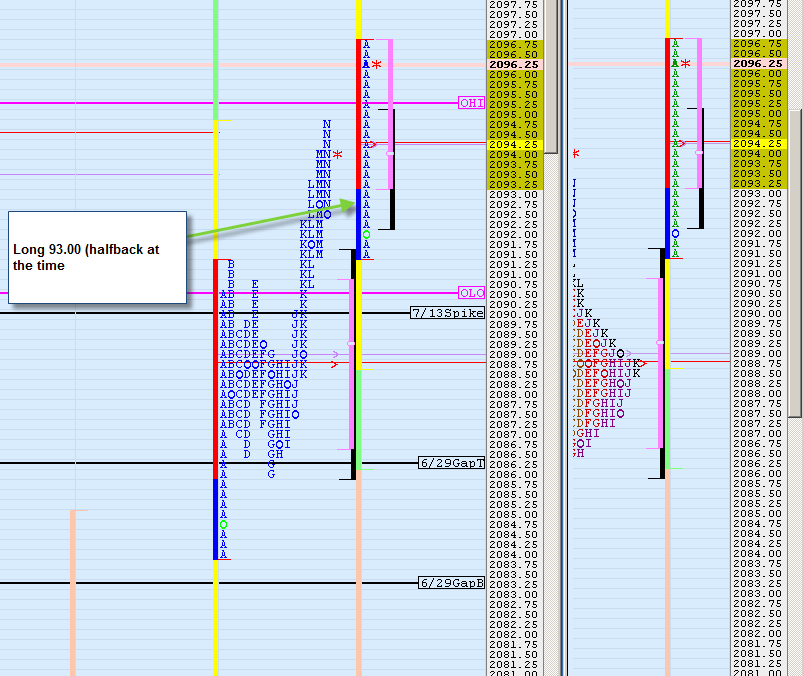The height and width of the screenshot is (676, 804).
Task: Click bold 2096.25 in the left price axis
Action: (x=513, y=65)
